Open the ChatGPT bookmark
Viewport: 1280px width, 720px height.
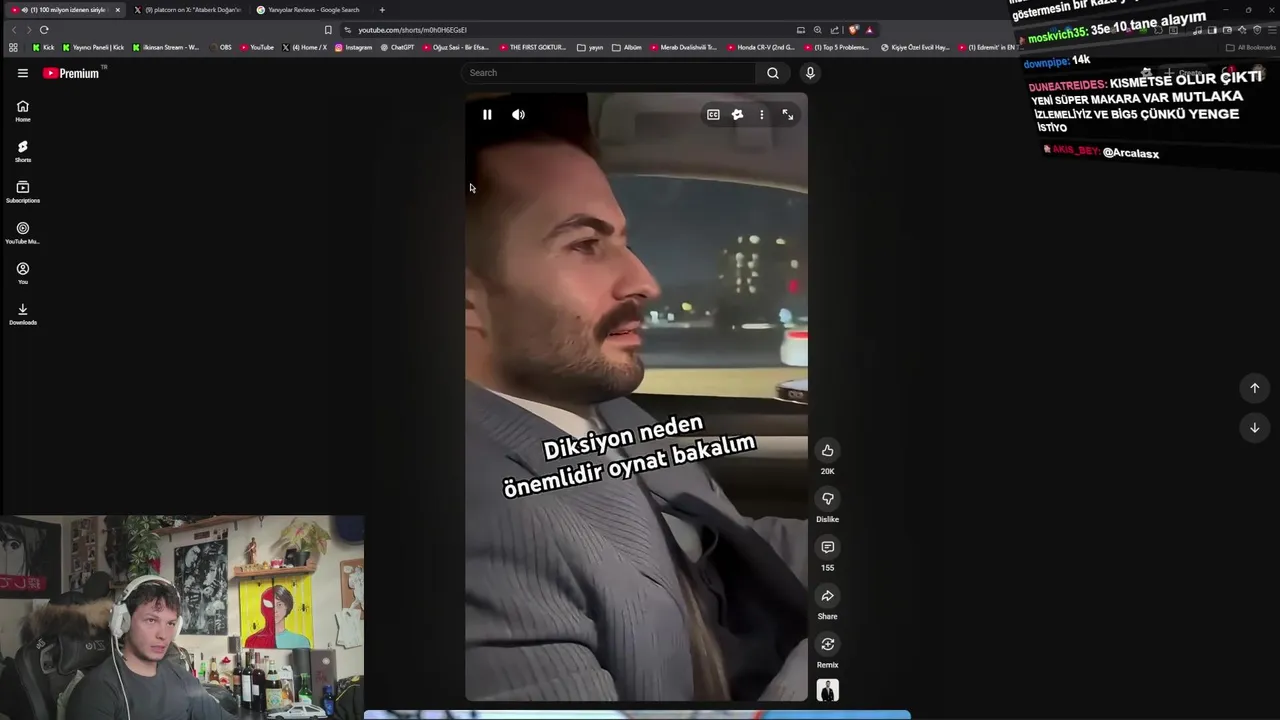397,47
